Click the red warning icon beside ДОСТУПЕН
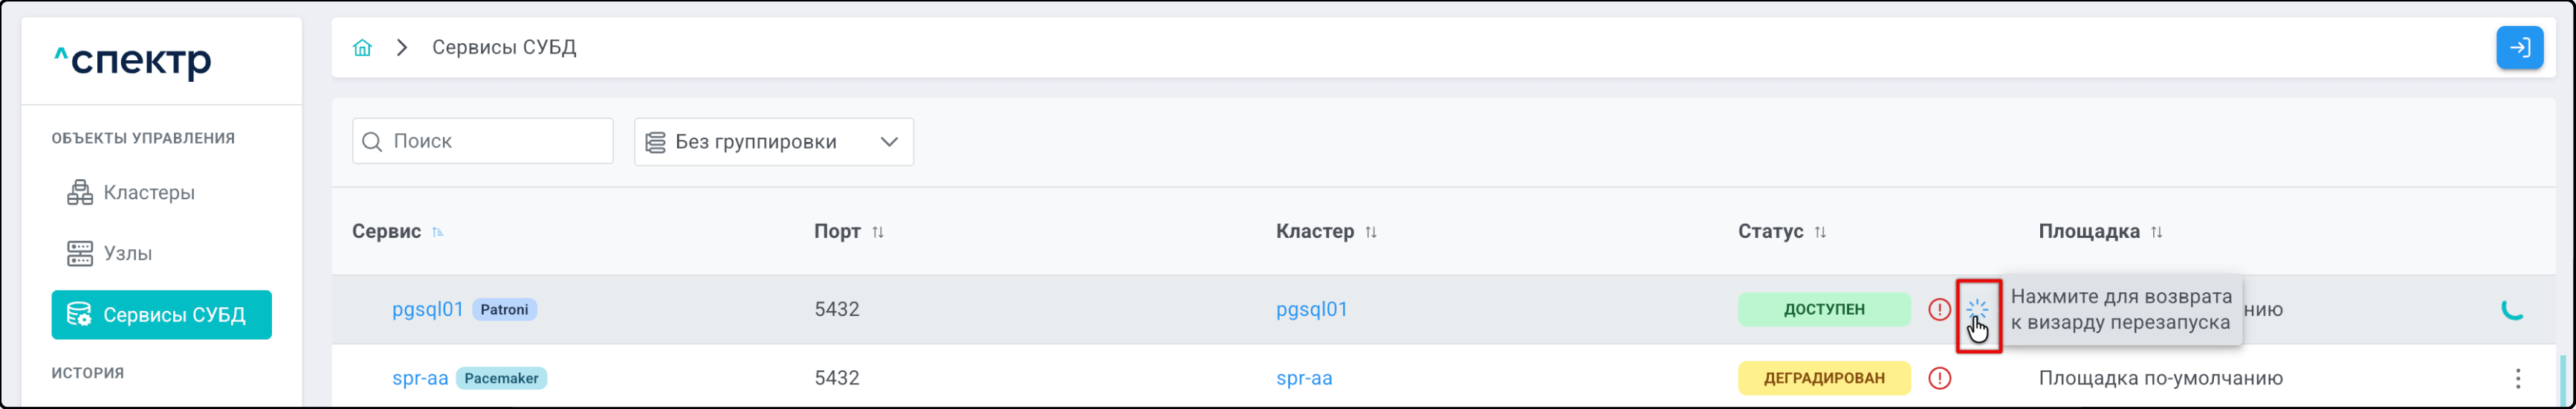Image resolution: width=2576 pixels, height=409 pixels. click(x=1939, y=310)
